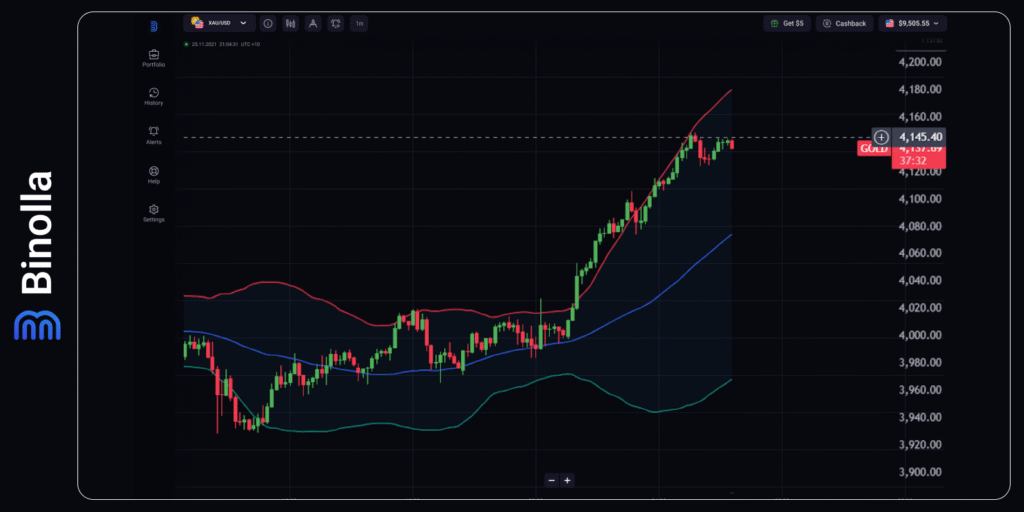
Task: Open the Help section
Action: (x=153, y=174)
